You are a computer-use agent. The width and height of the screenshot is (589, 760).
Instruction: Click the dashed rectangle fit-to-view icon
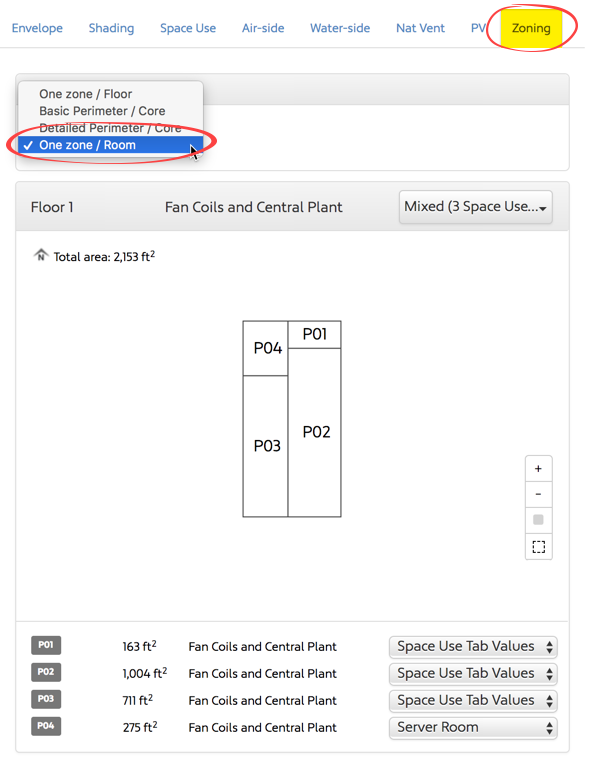(x=538, y=547)
